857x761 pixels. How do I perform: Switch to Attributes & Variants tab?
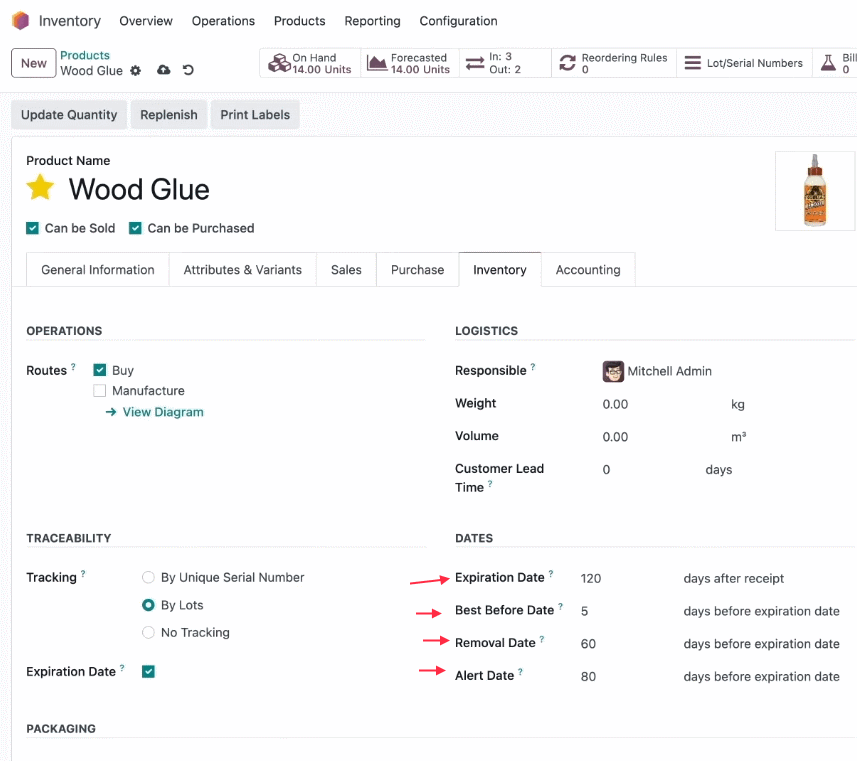pos(243,270)
